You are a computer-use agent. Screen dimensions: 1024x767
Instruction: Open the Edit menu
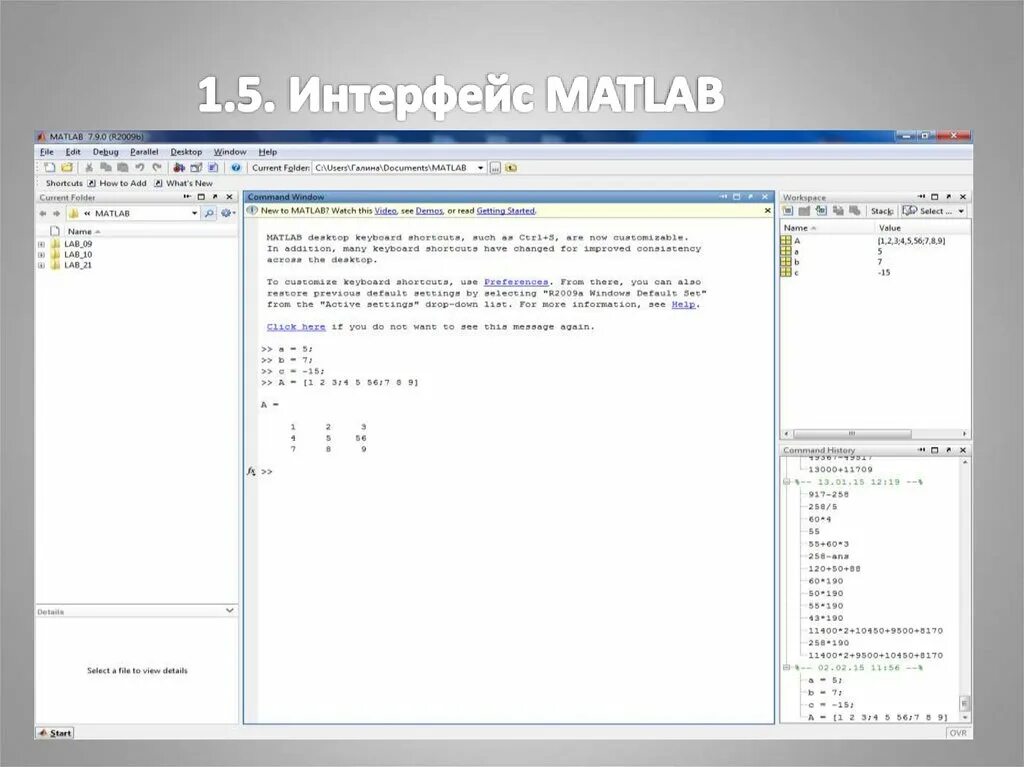click(x=72, y=152)
